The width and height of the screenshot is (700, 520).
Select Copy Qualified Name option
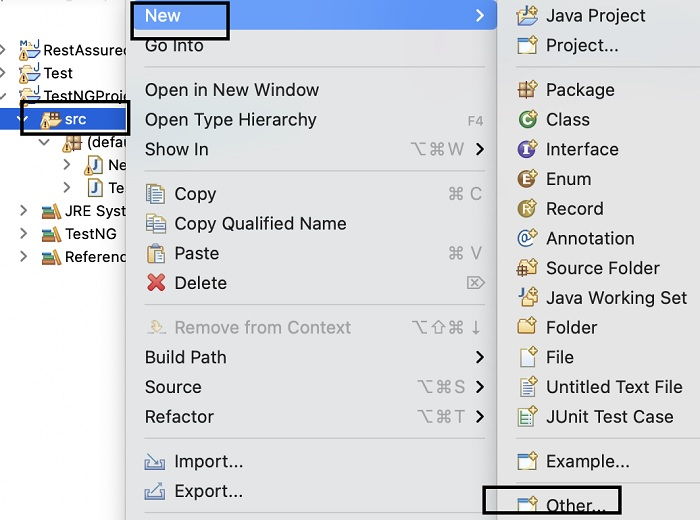[x=260, y=224]
